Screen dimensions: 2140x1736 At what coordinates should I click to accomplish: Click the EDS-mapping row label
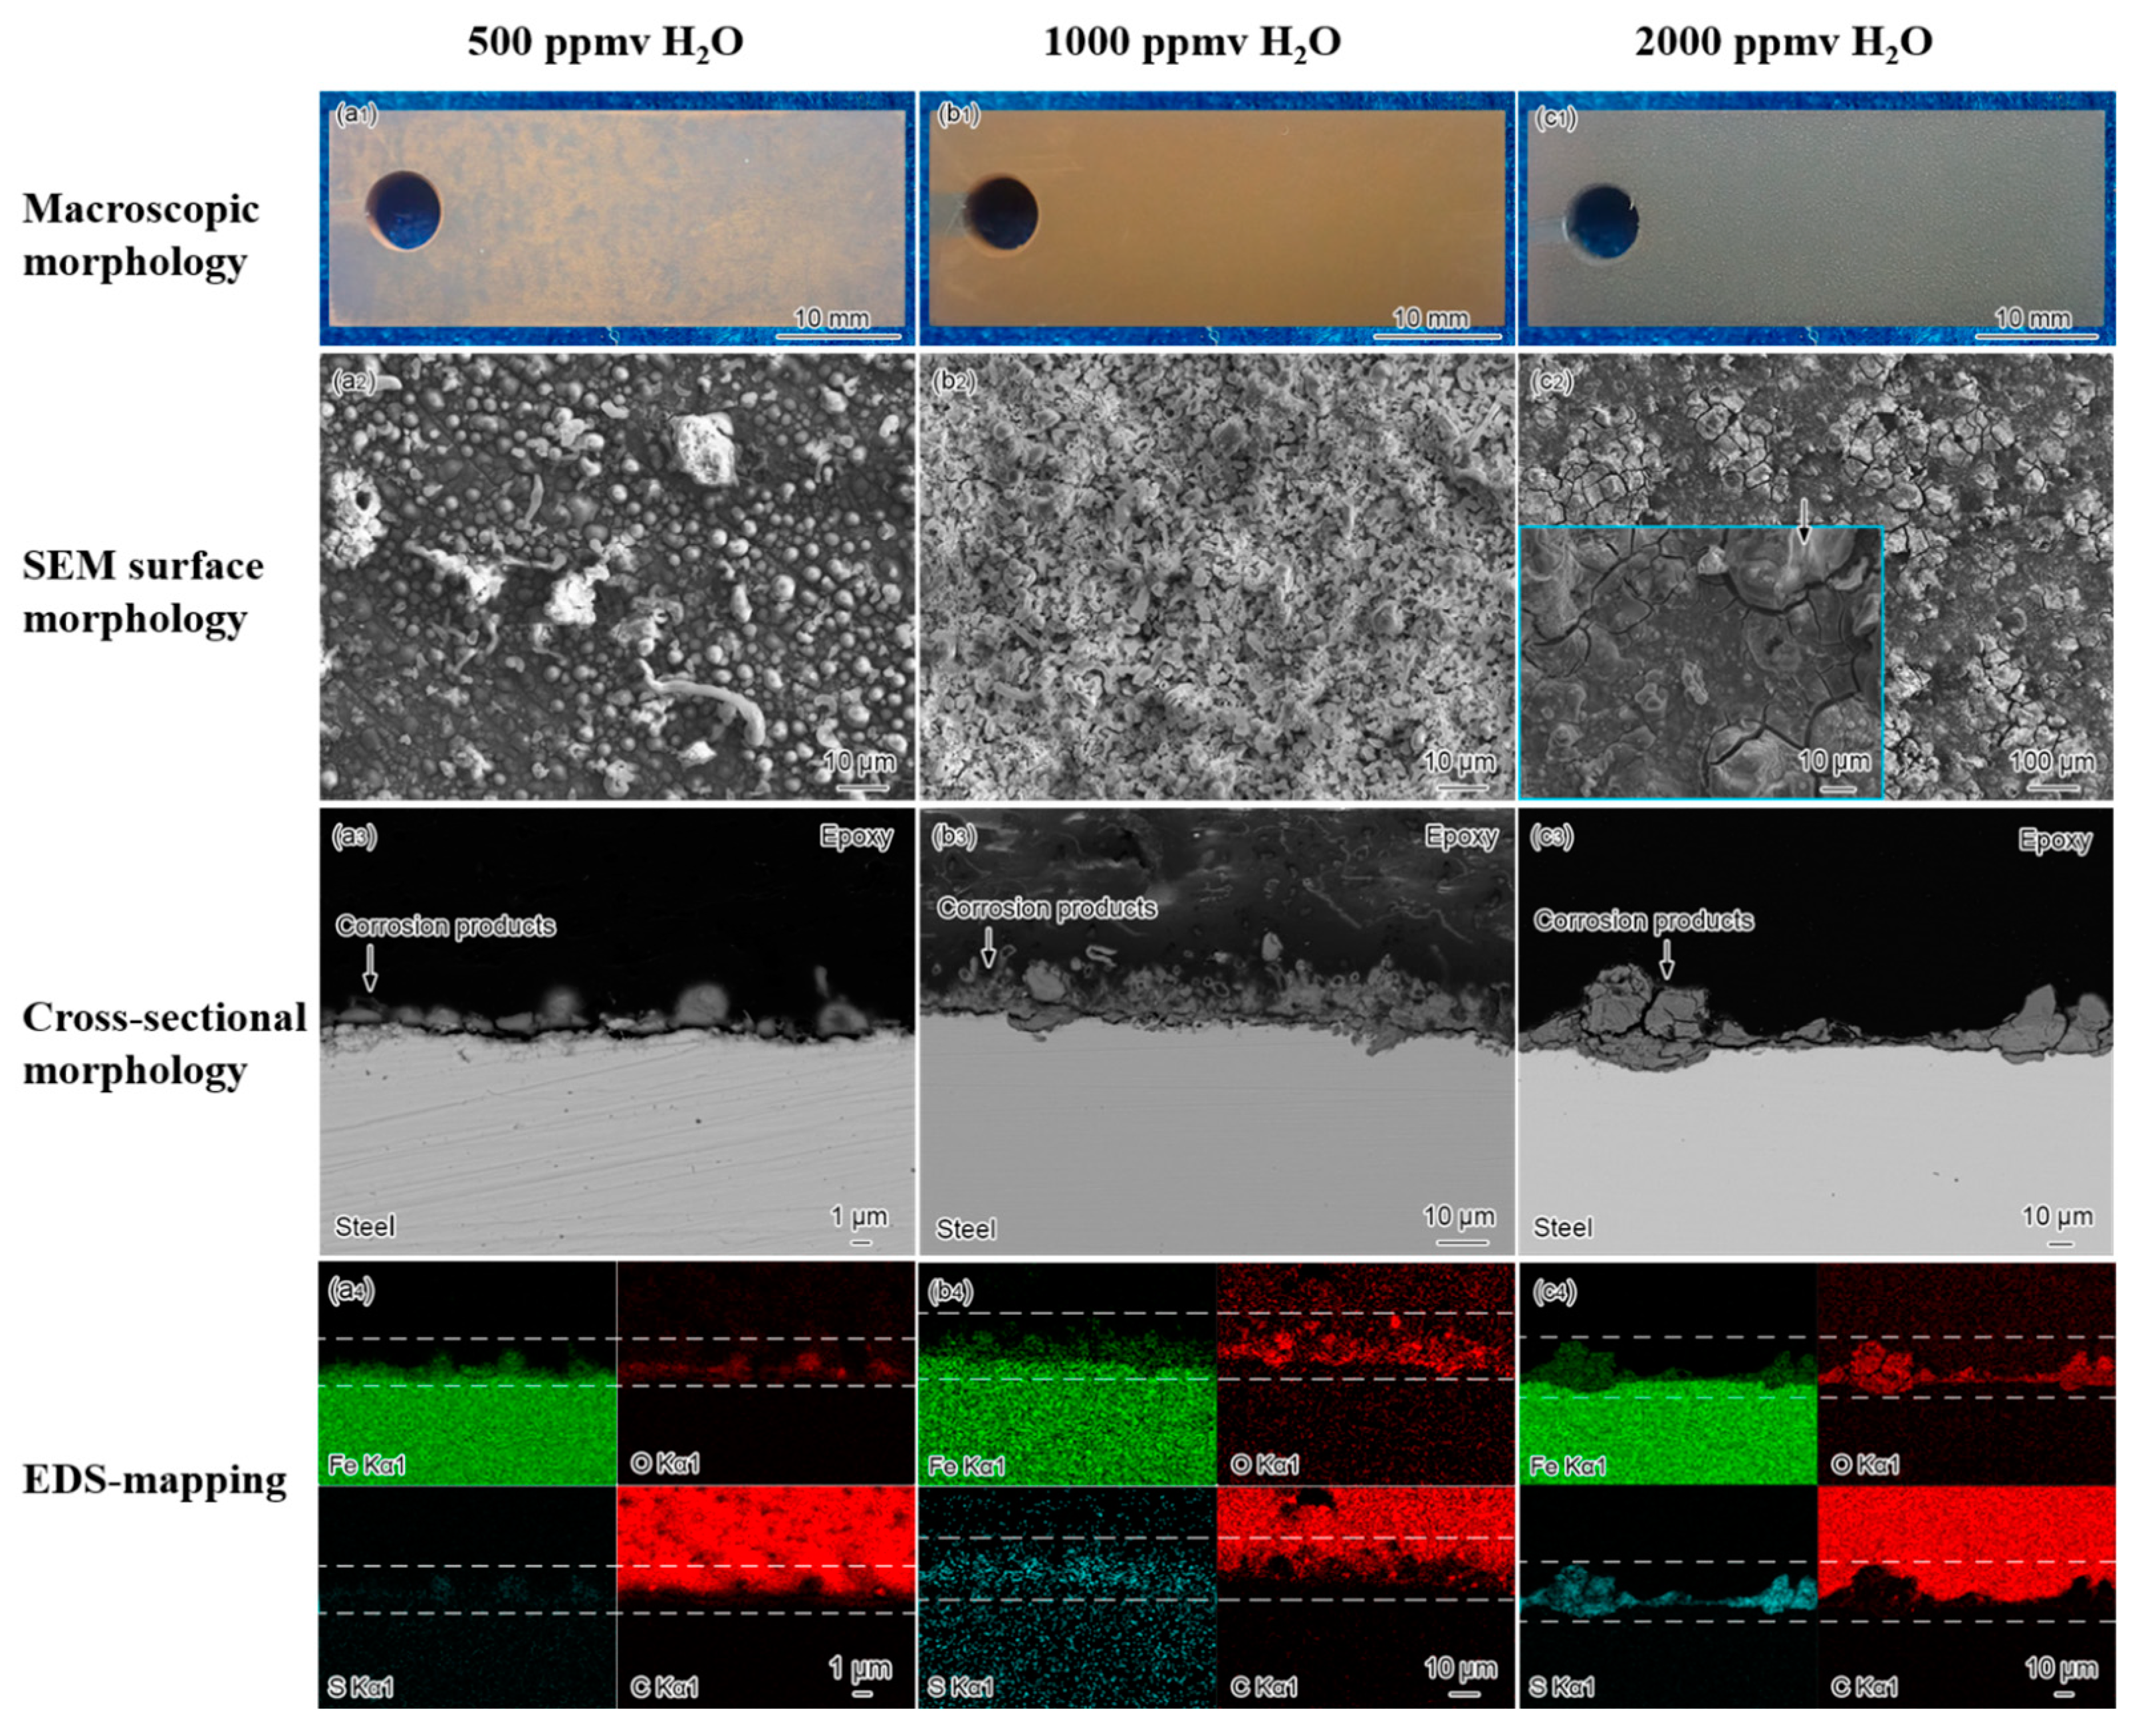coord(154,1480)
